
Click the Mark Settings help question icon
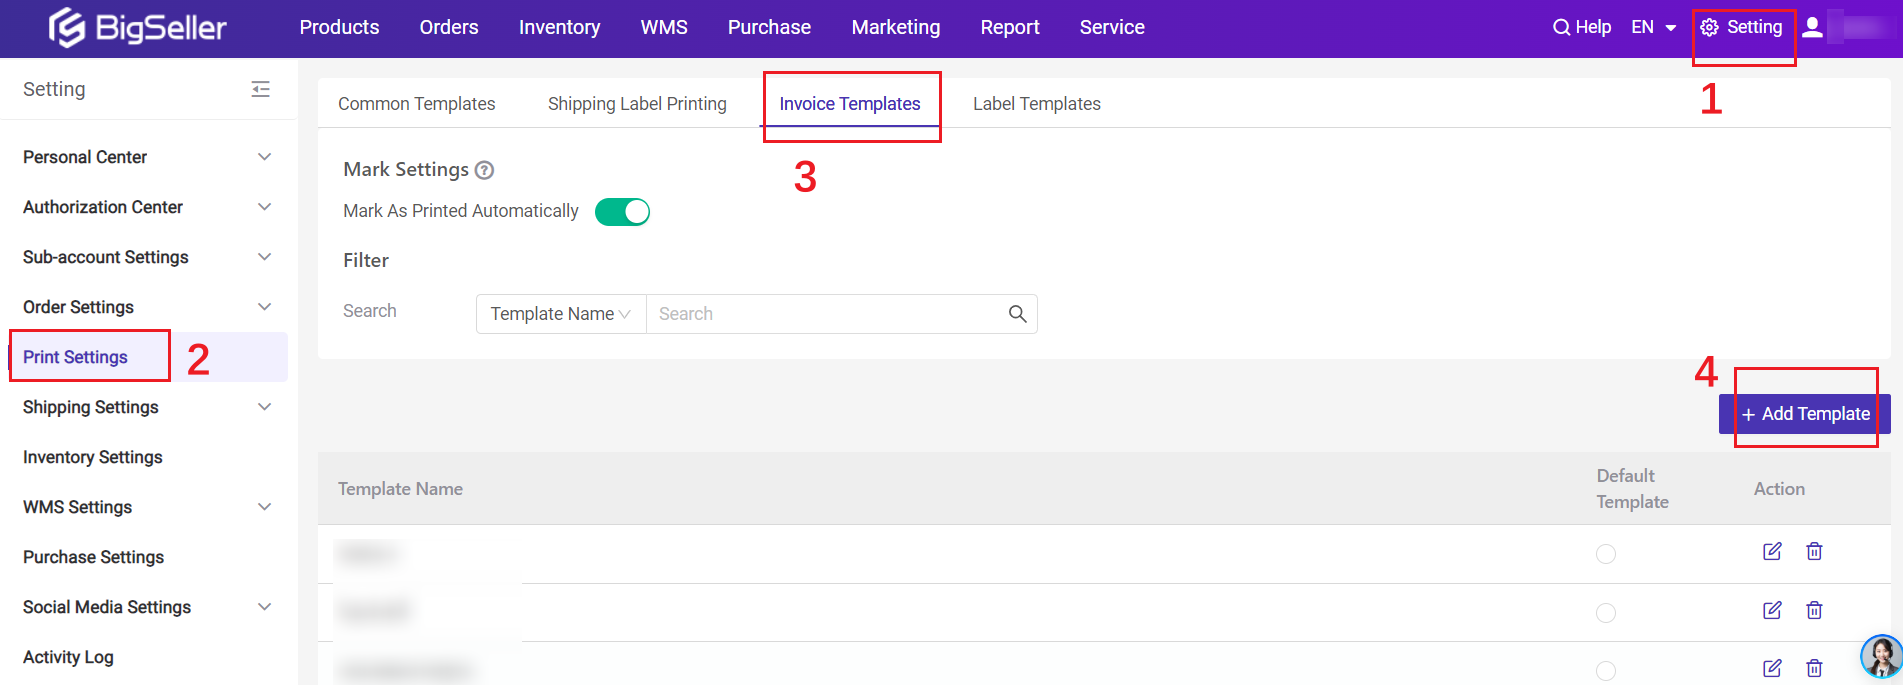click(x=484, y=170)
